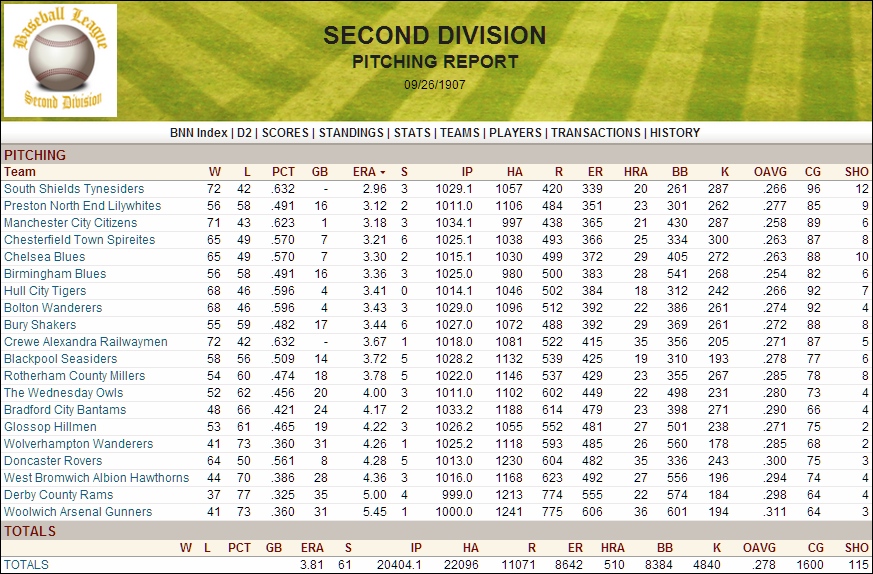Open Derby County Rams team page
The height and width of the screenshot is (574, 873).
pyautogui.click(x=58, y=495)
